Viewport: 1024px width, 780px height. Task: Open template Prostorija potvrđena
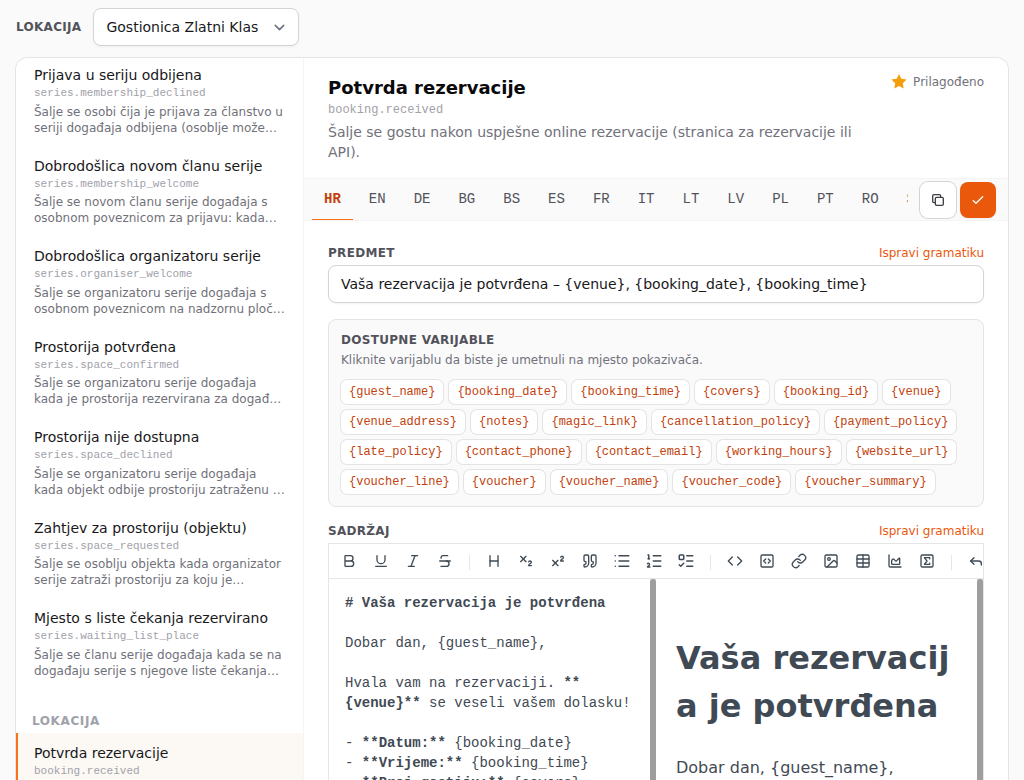click(159, 372)
